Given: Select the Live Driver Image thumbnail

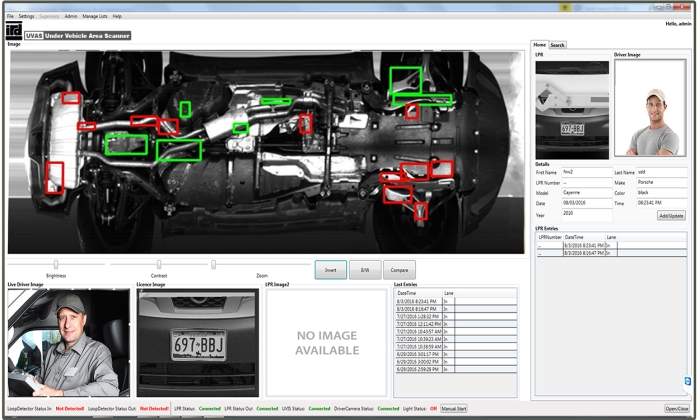Looking at the screenshot, I should (x=68, y=343).
